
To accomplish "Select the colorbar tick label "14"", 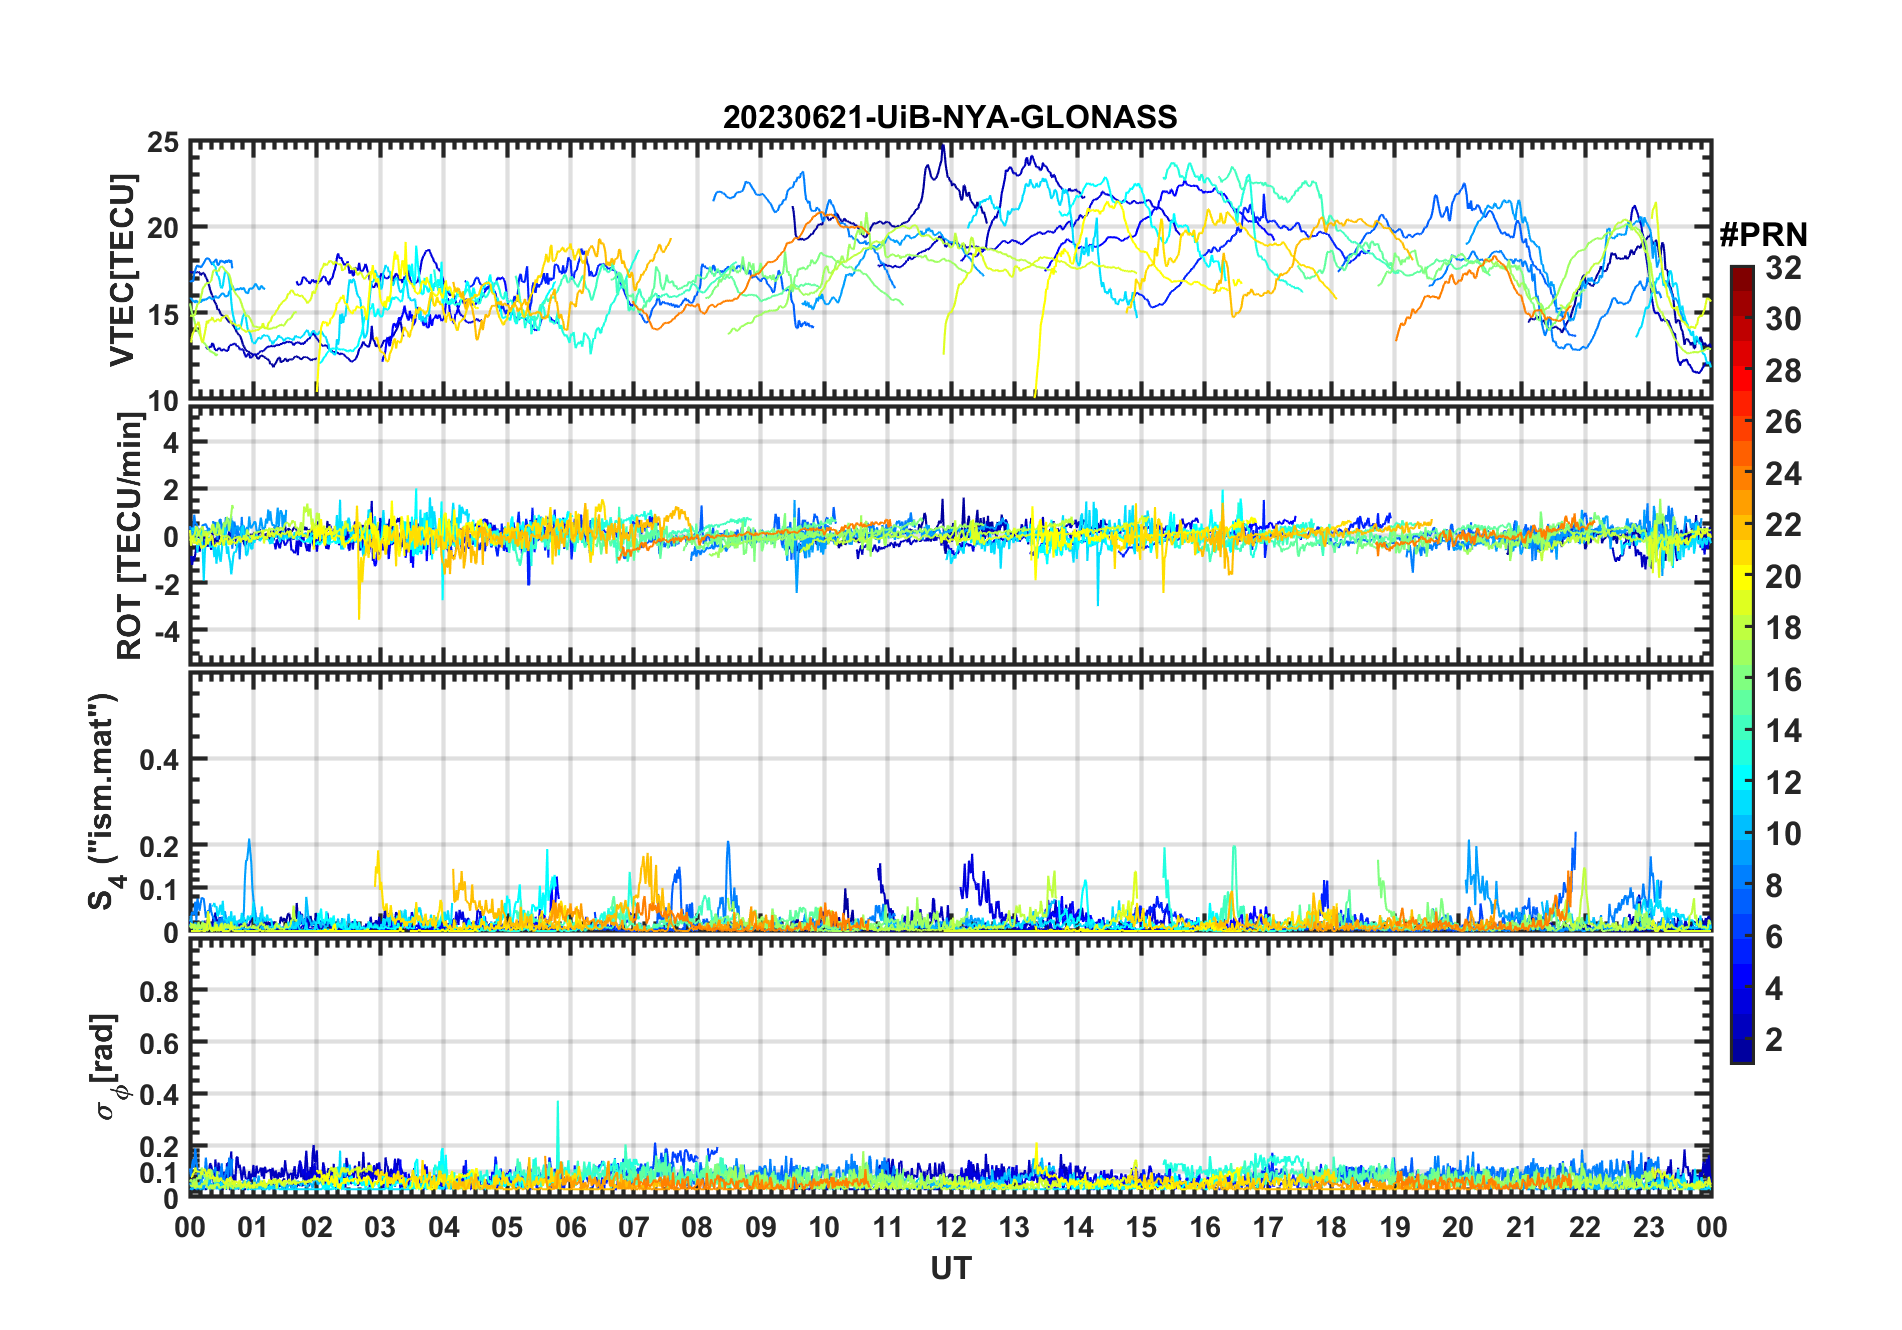I will (x=1783, y=731).
